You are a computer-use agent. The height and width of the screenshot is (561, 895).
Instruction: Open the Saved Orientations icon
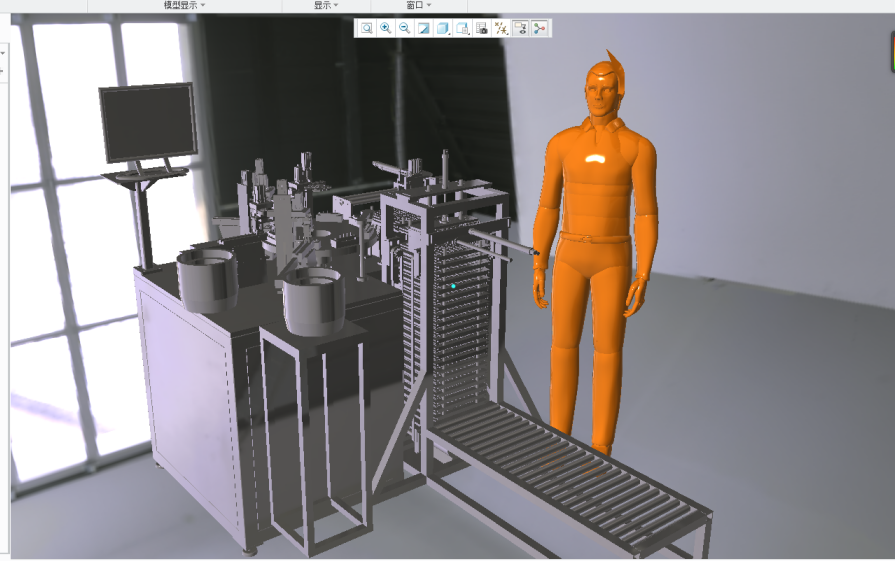tap(462, 28)
